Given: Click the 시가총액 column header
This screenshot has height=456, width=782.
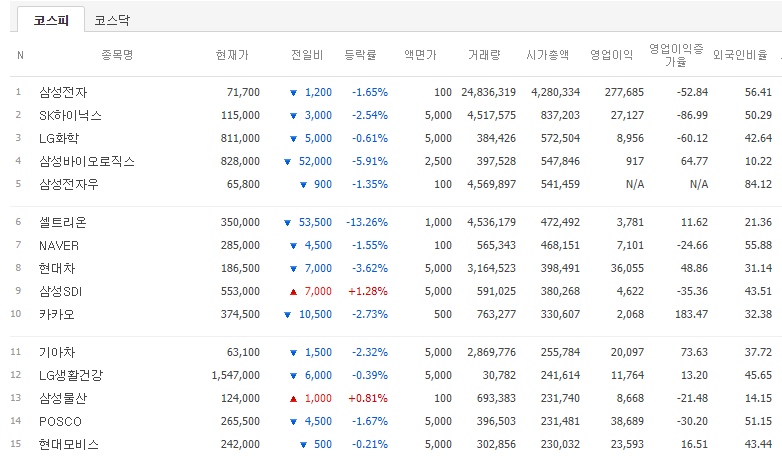Looking at the screenshot, I should coord(548,55).
